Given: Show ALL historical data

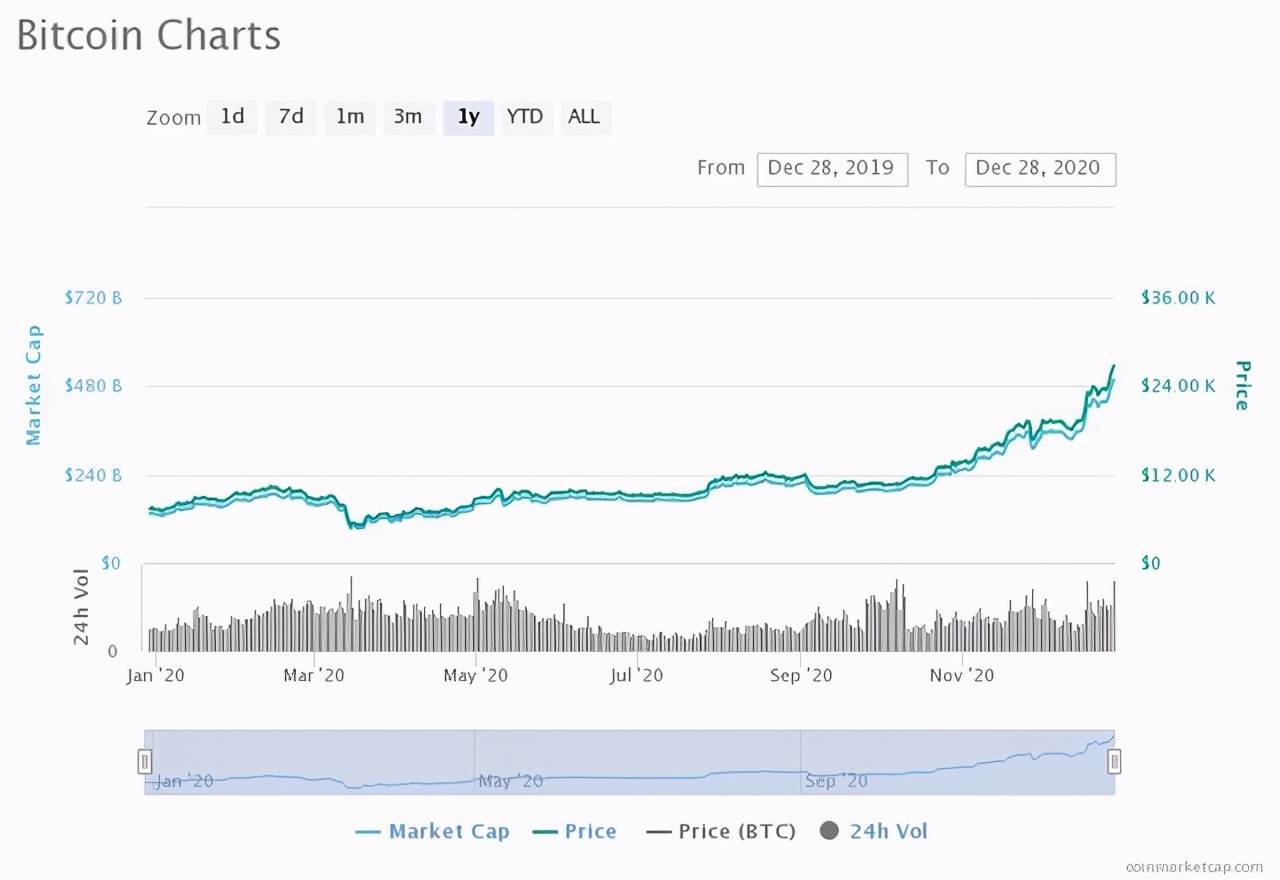Looking at the screenshot, I should pos(584,117).
